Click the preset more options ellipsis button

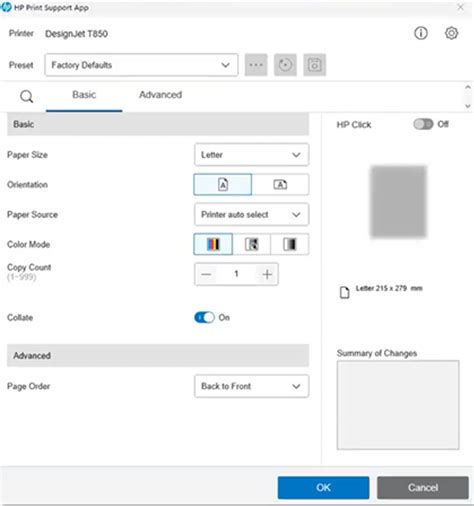(256, 65)
